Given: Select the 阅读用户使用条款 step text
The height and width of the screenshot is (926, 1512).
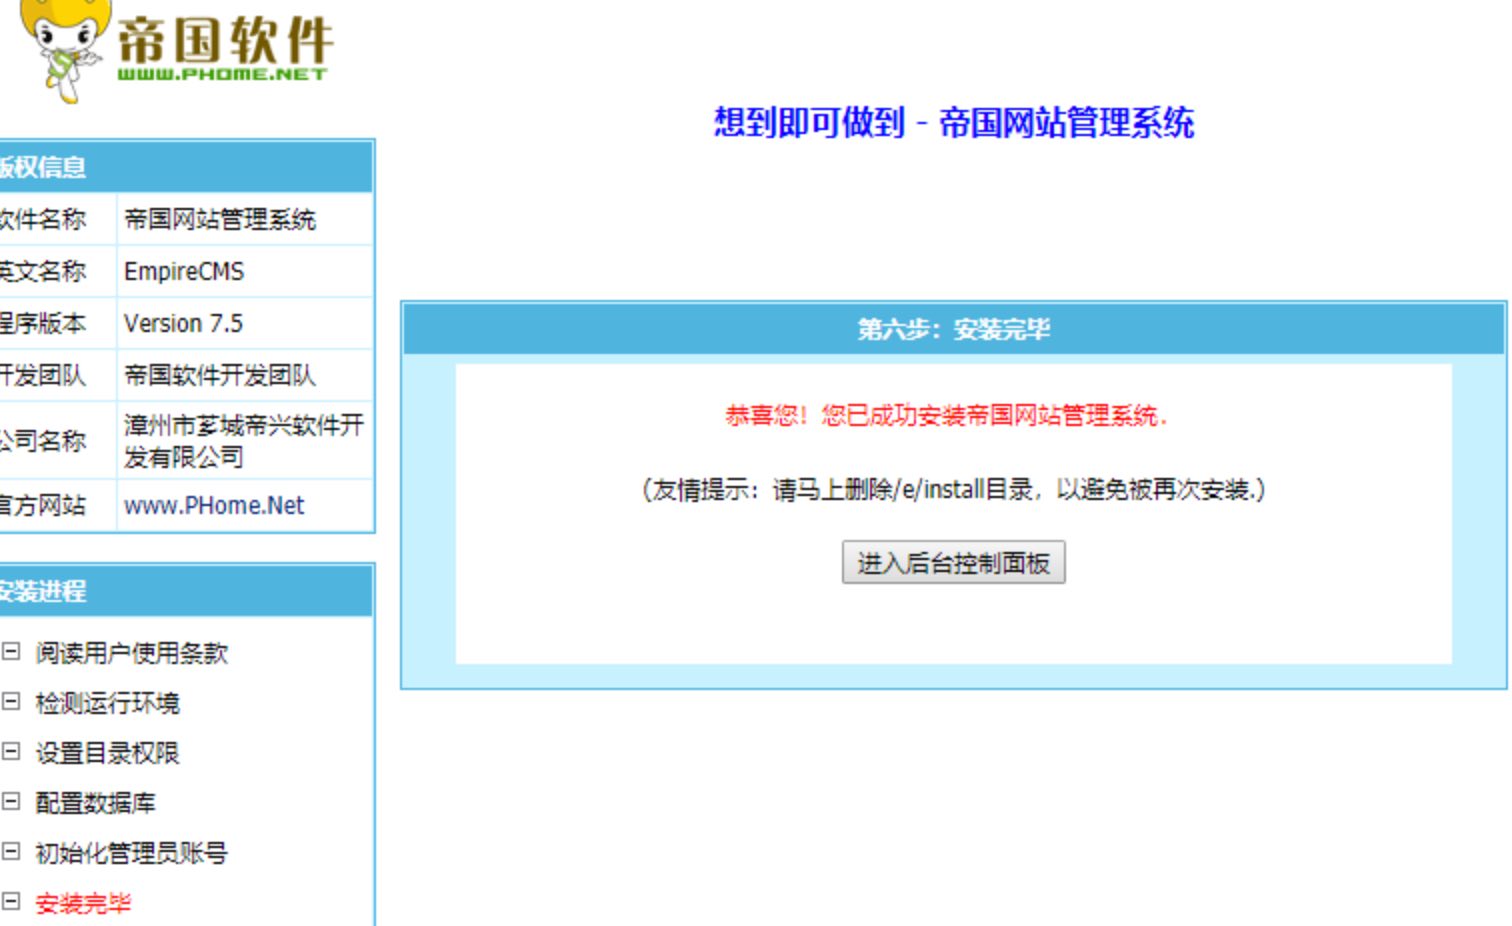Looking at the screenshot, I should tap(132, 653).
